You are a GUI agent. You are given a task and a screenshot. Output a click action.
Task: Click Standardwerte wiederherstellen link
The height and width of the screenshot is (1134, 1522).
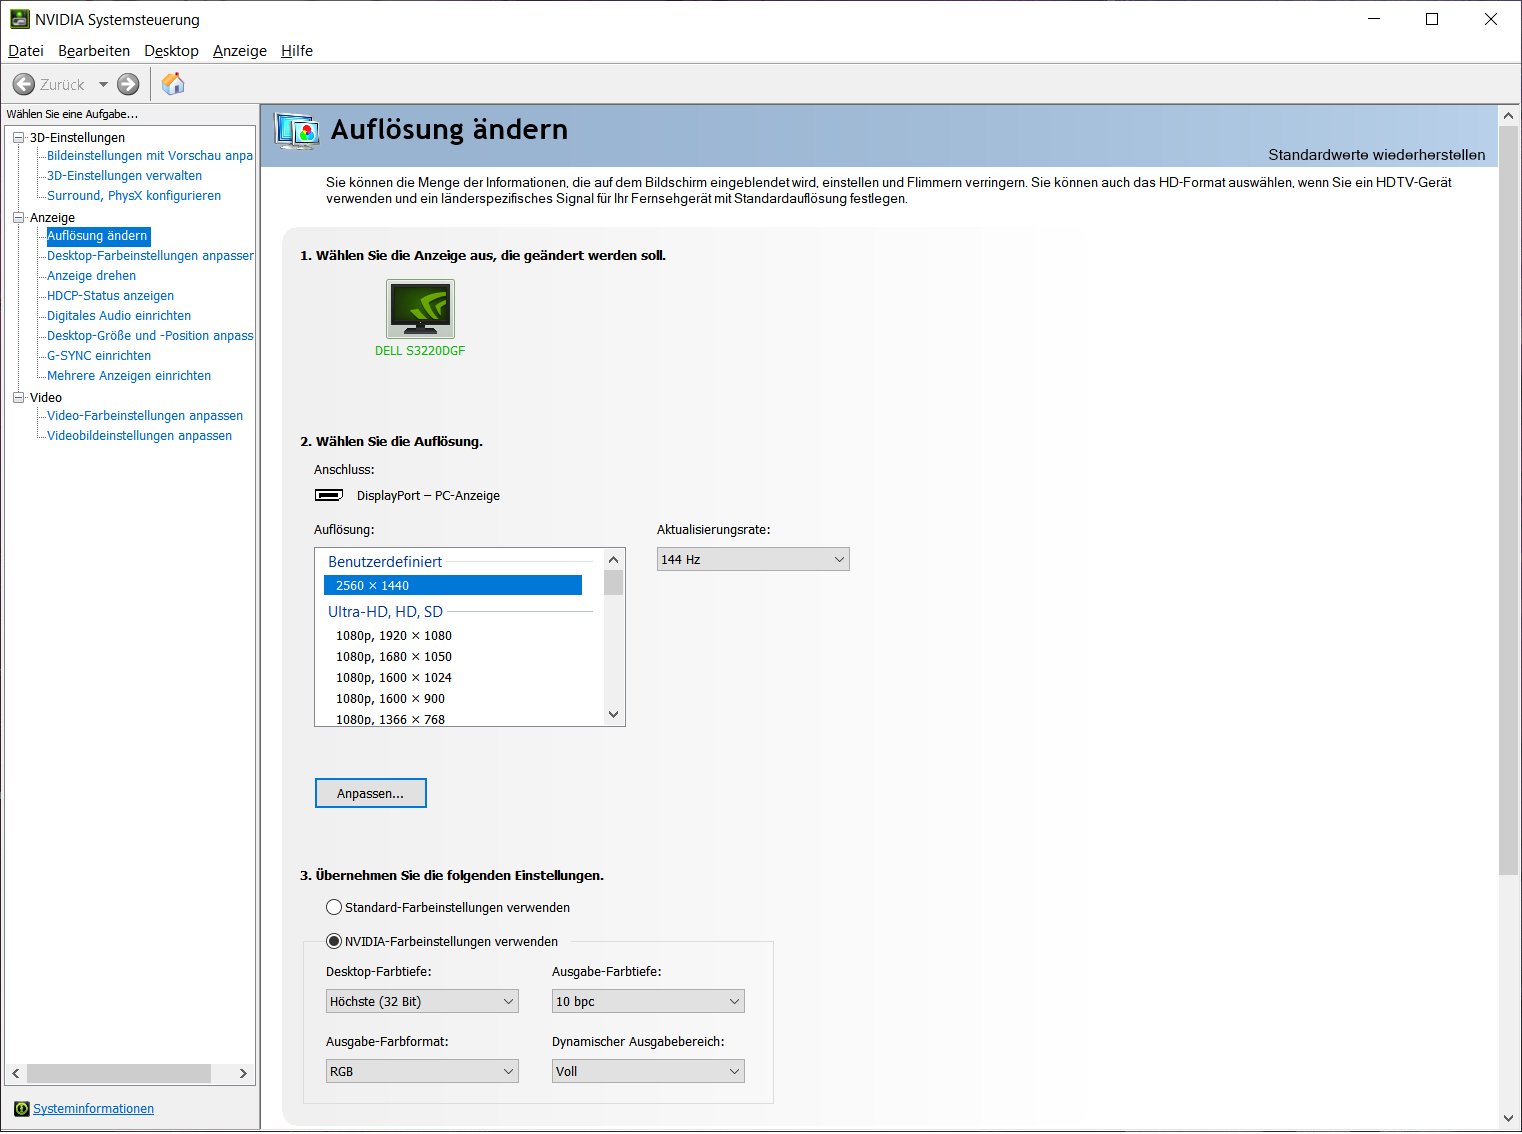coord(1377,155)
